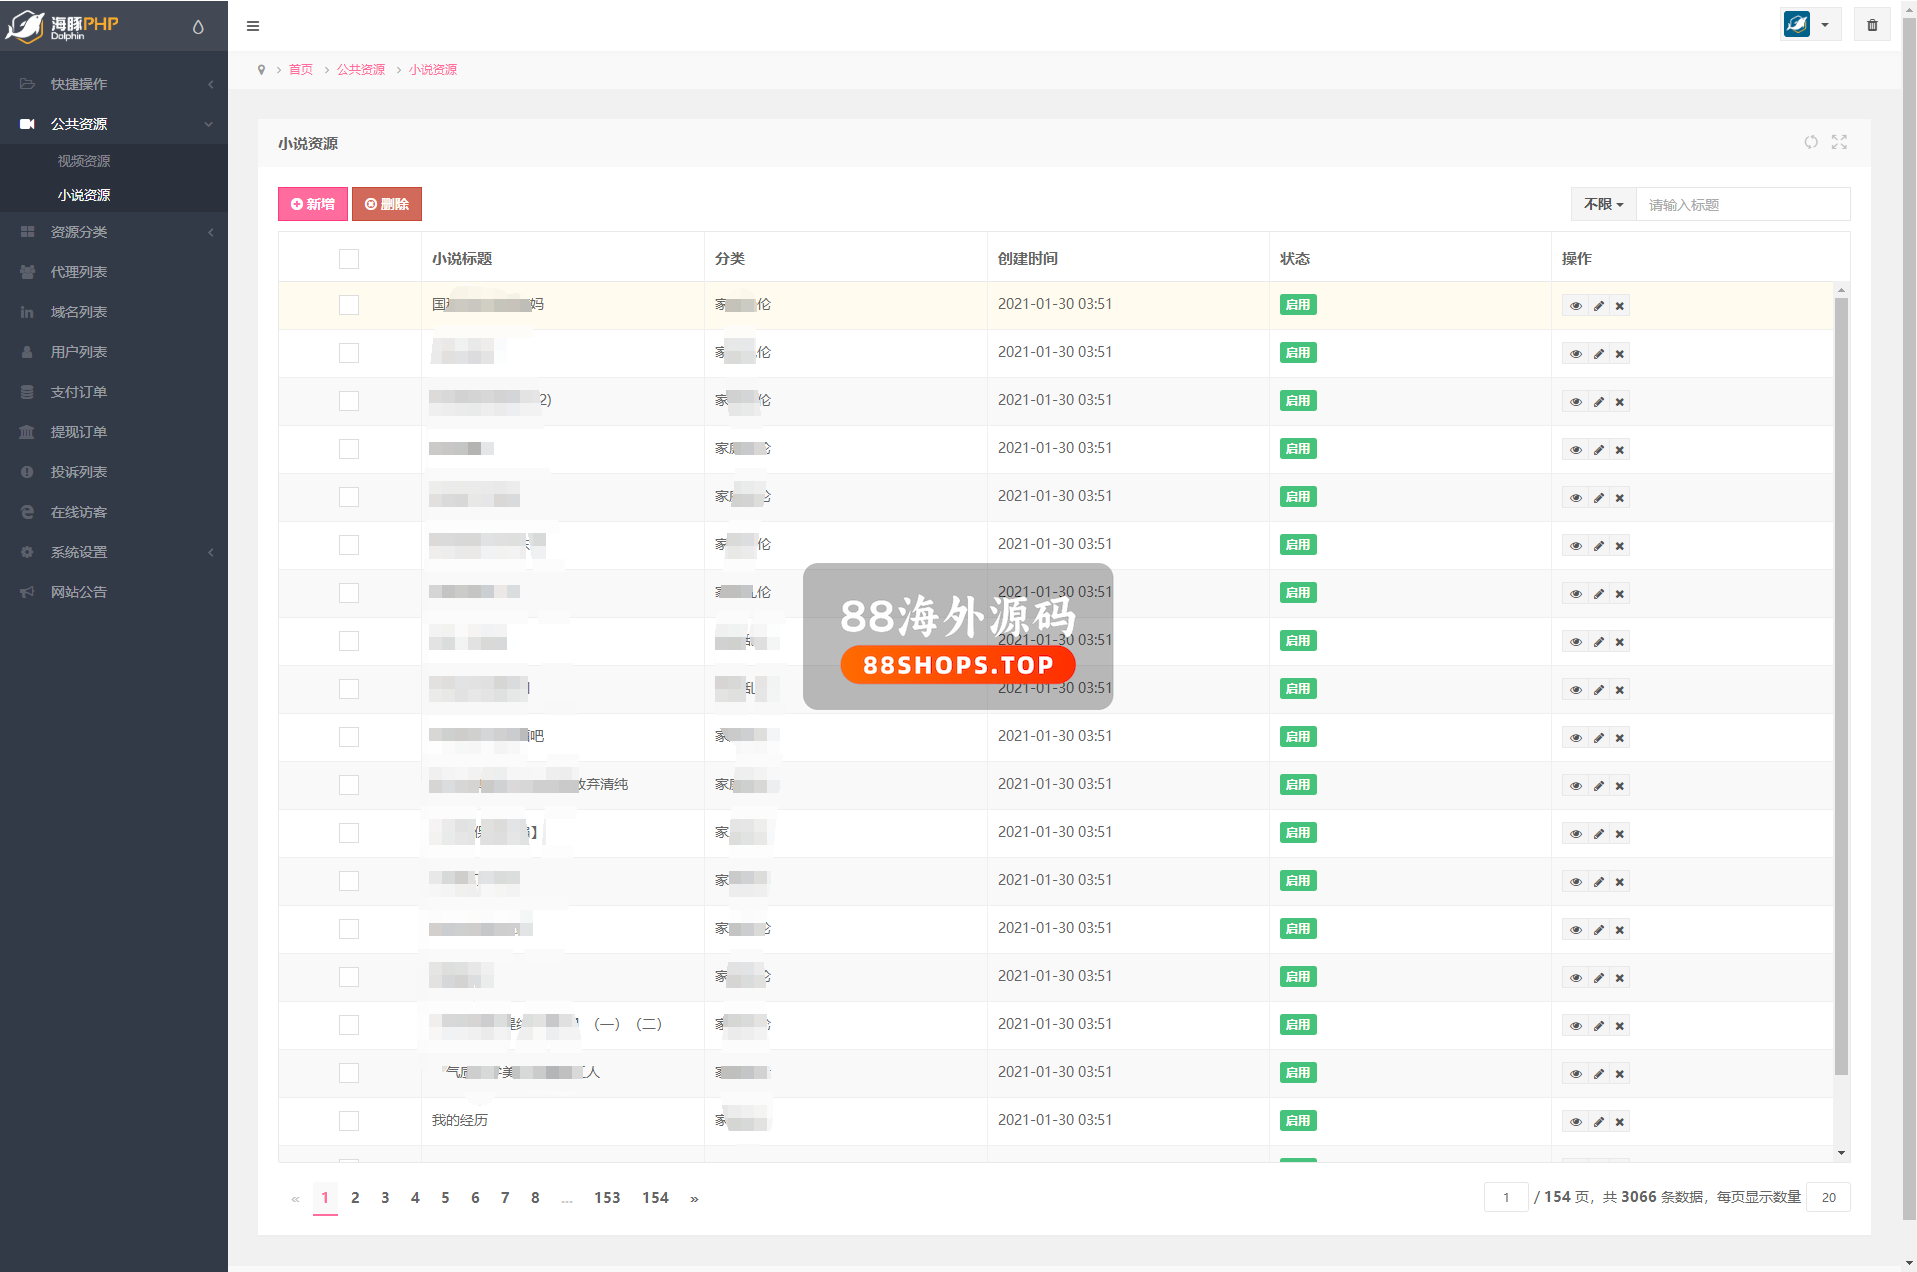View the 我的经历 row with eye icon
Screen dimensions: 1917x1272
1575,1122
